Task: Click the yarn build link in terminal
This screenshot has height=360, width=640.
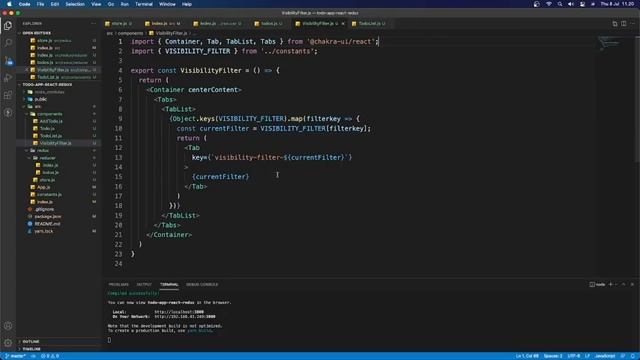Action: click(x=199, y=331)
